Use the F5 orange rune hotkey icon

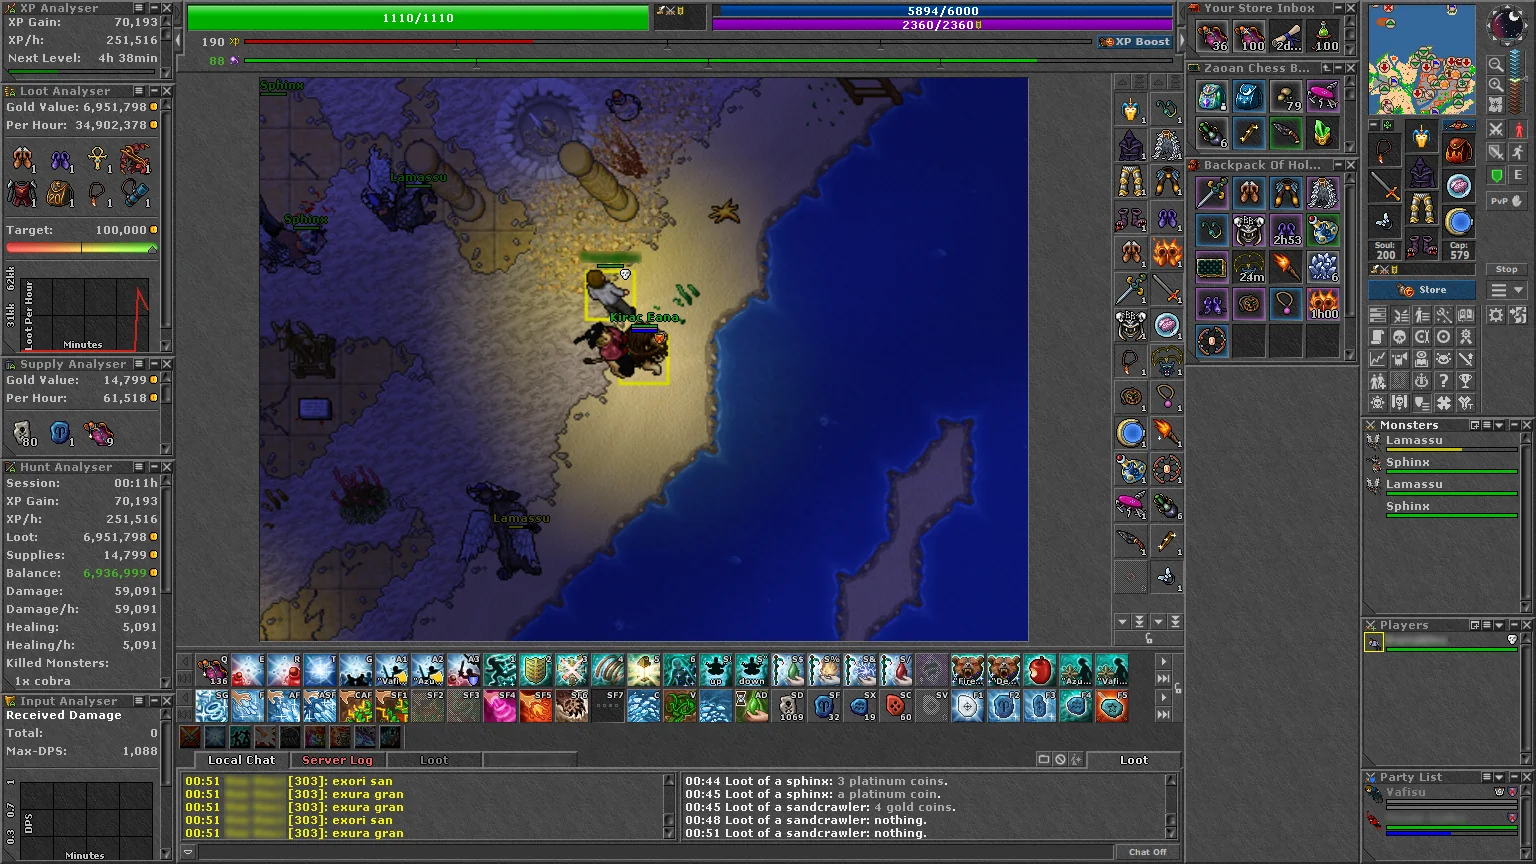coord(1112,706)
